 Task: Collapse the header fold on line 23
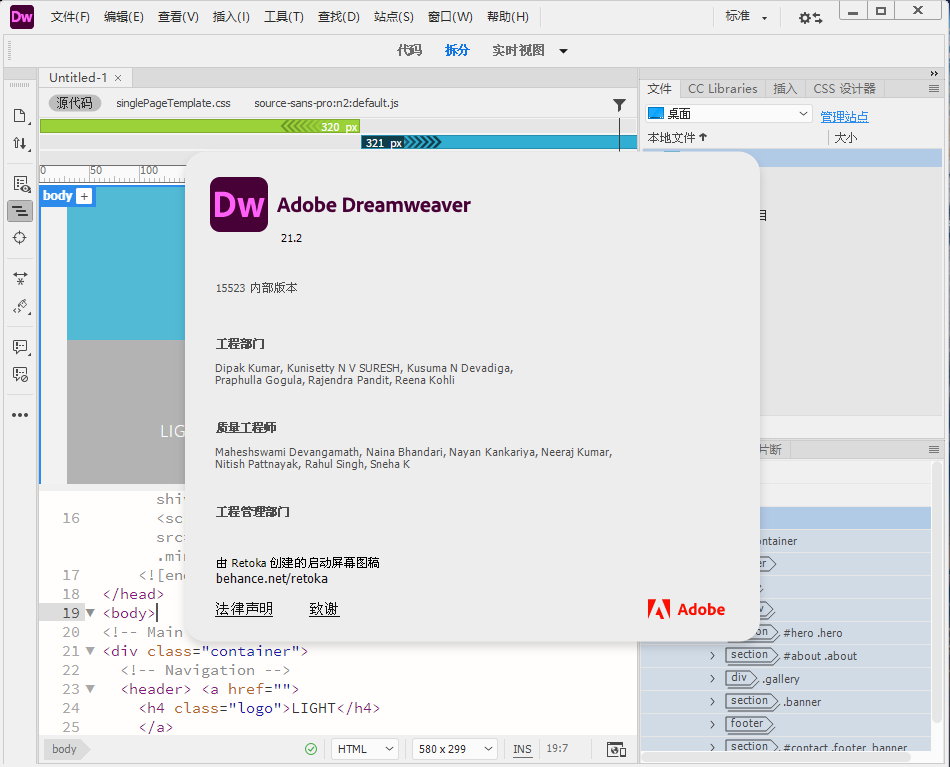click(x=90, y=689)
